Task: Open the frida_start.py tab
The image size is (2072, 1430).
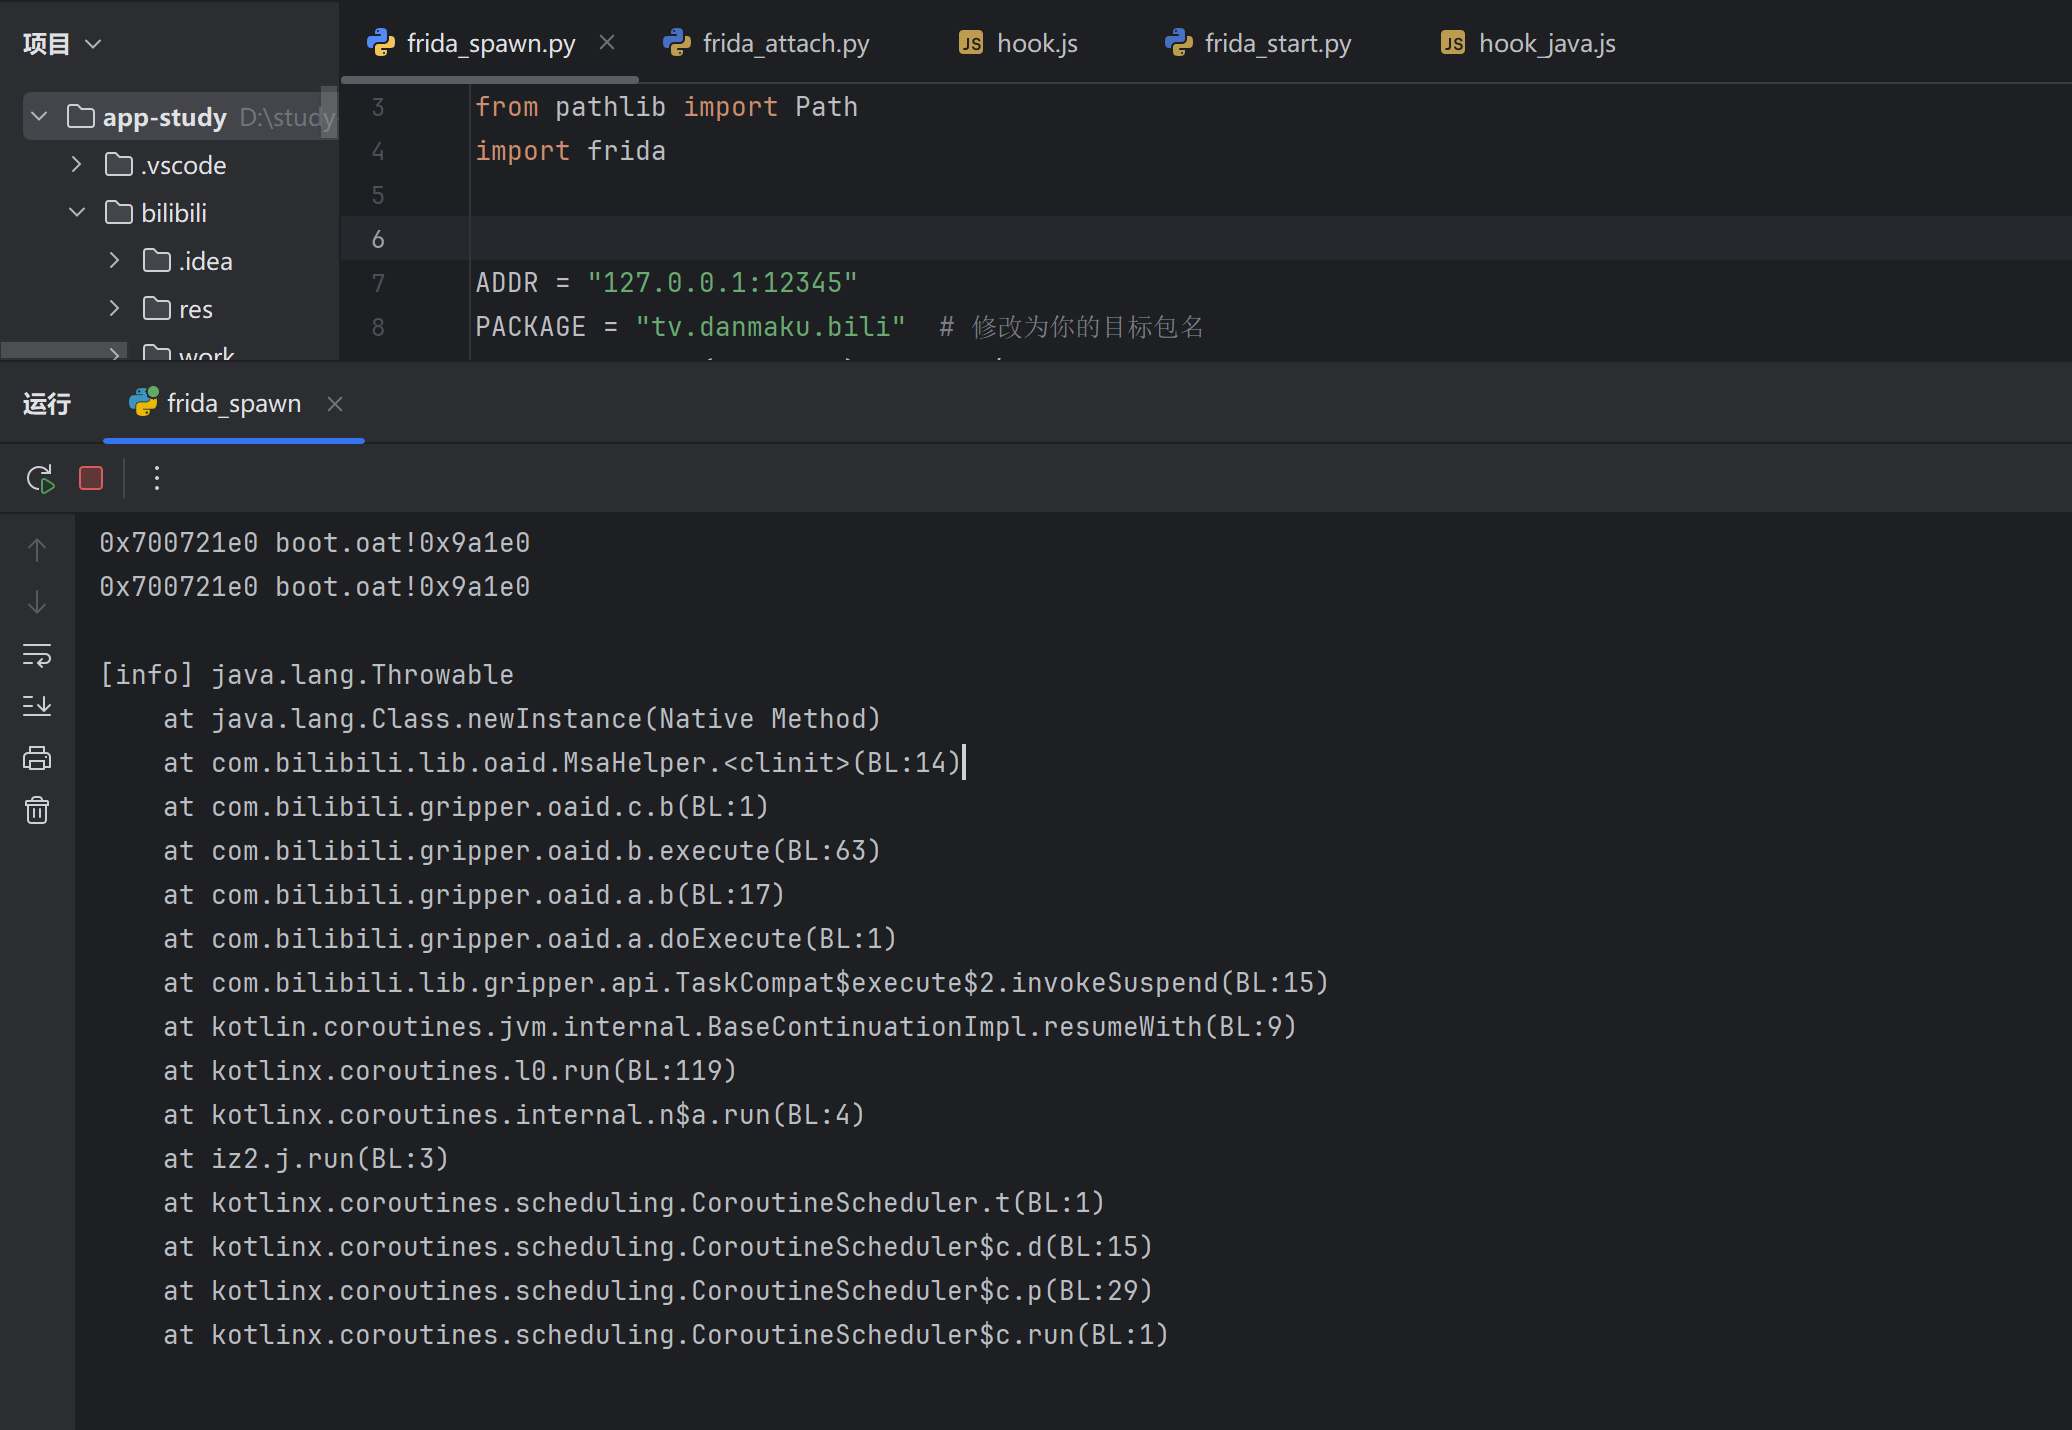Action: tap(1258, 43)
